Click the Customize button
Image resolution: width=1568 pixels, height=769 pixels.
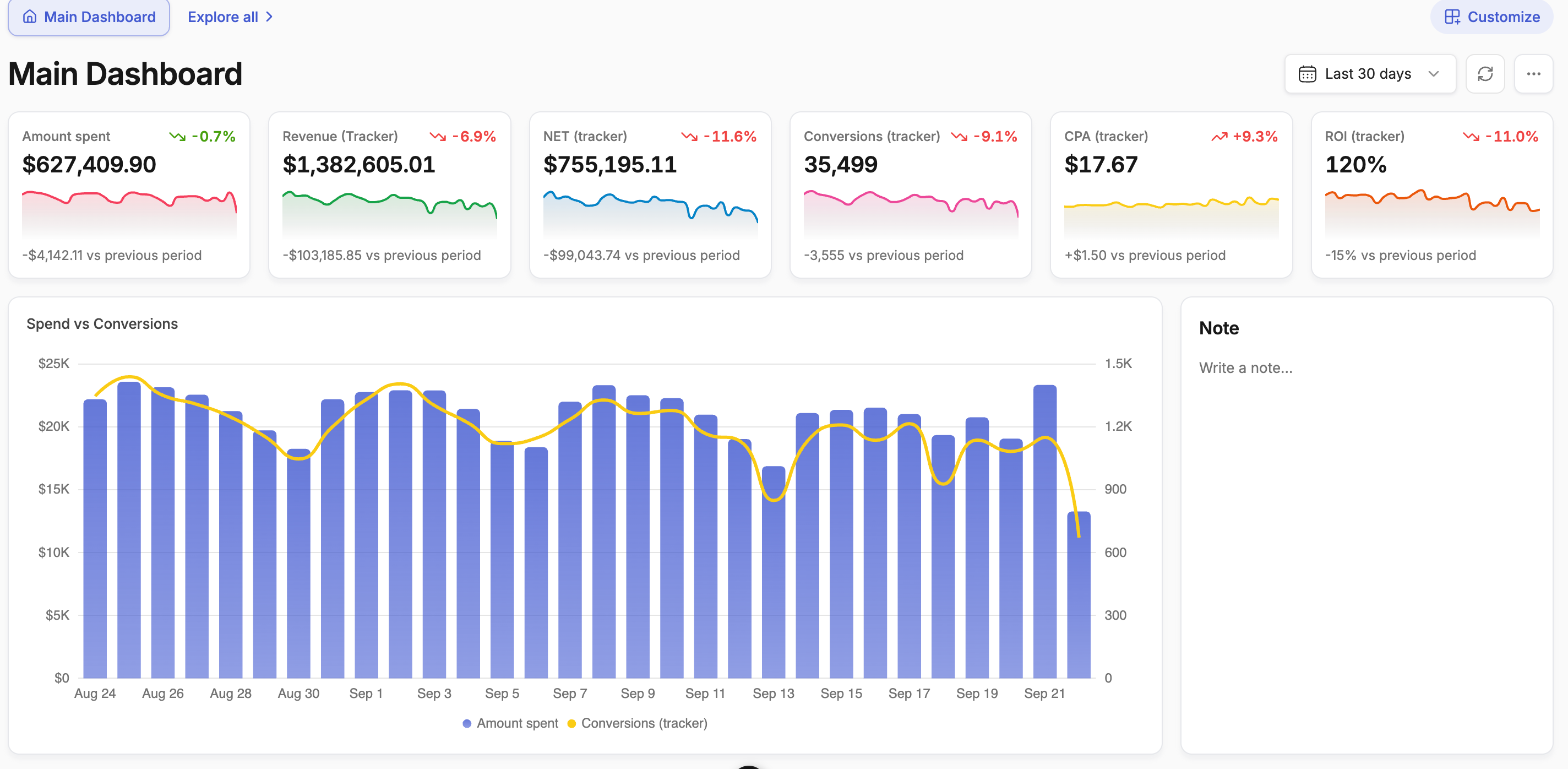[1492, 17]
